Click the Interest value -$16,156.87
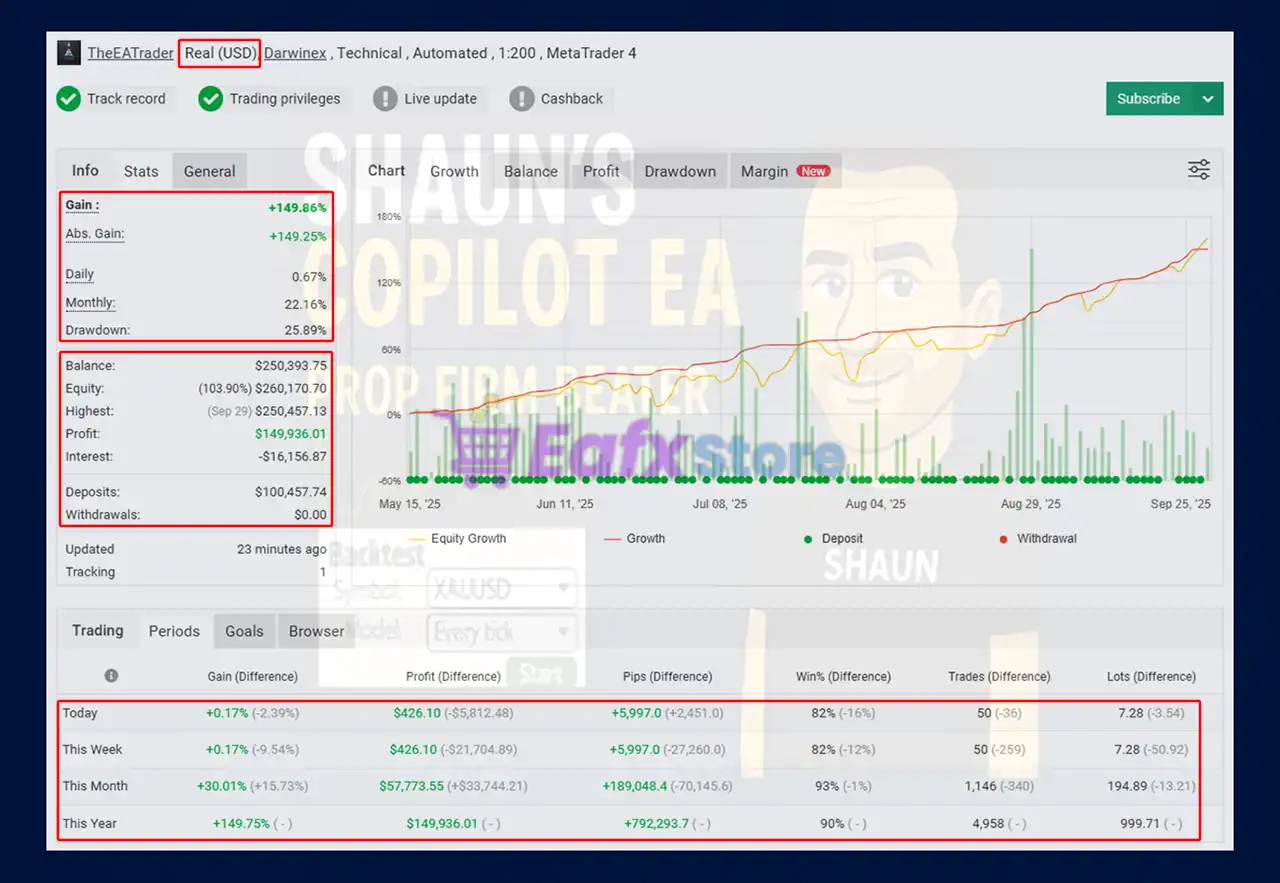 point(291,456)
